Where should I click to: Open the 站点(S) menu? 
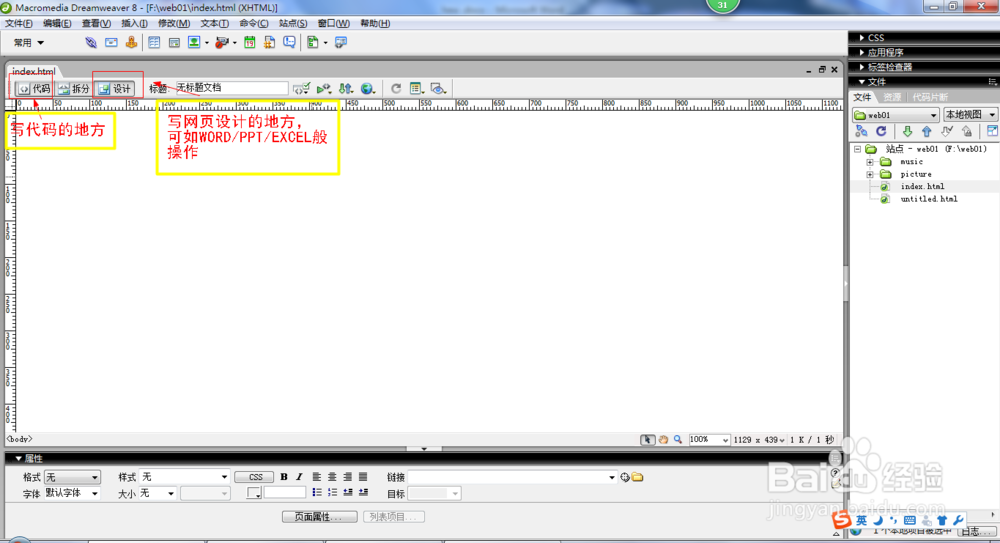(x=293, y=23)
